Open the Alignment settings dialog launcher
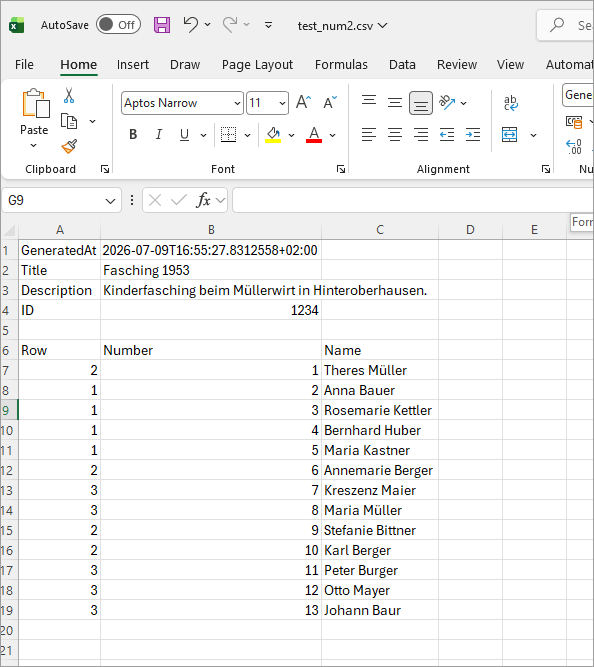Viewport: 594px width, 667px height. (545, 169)
